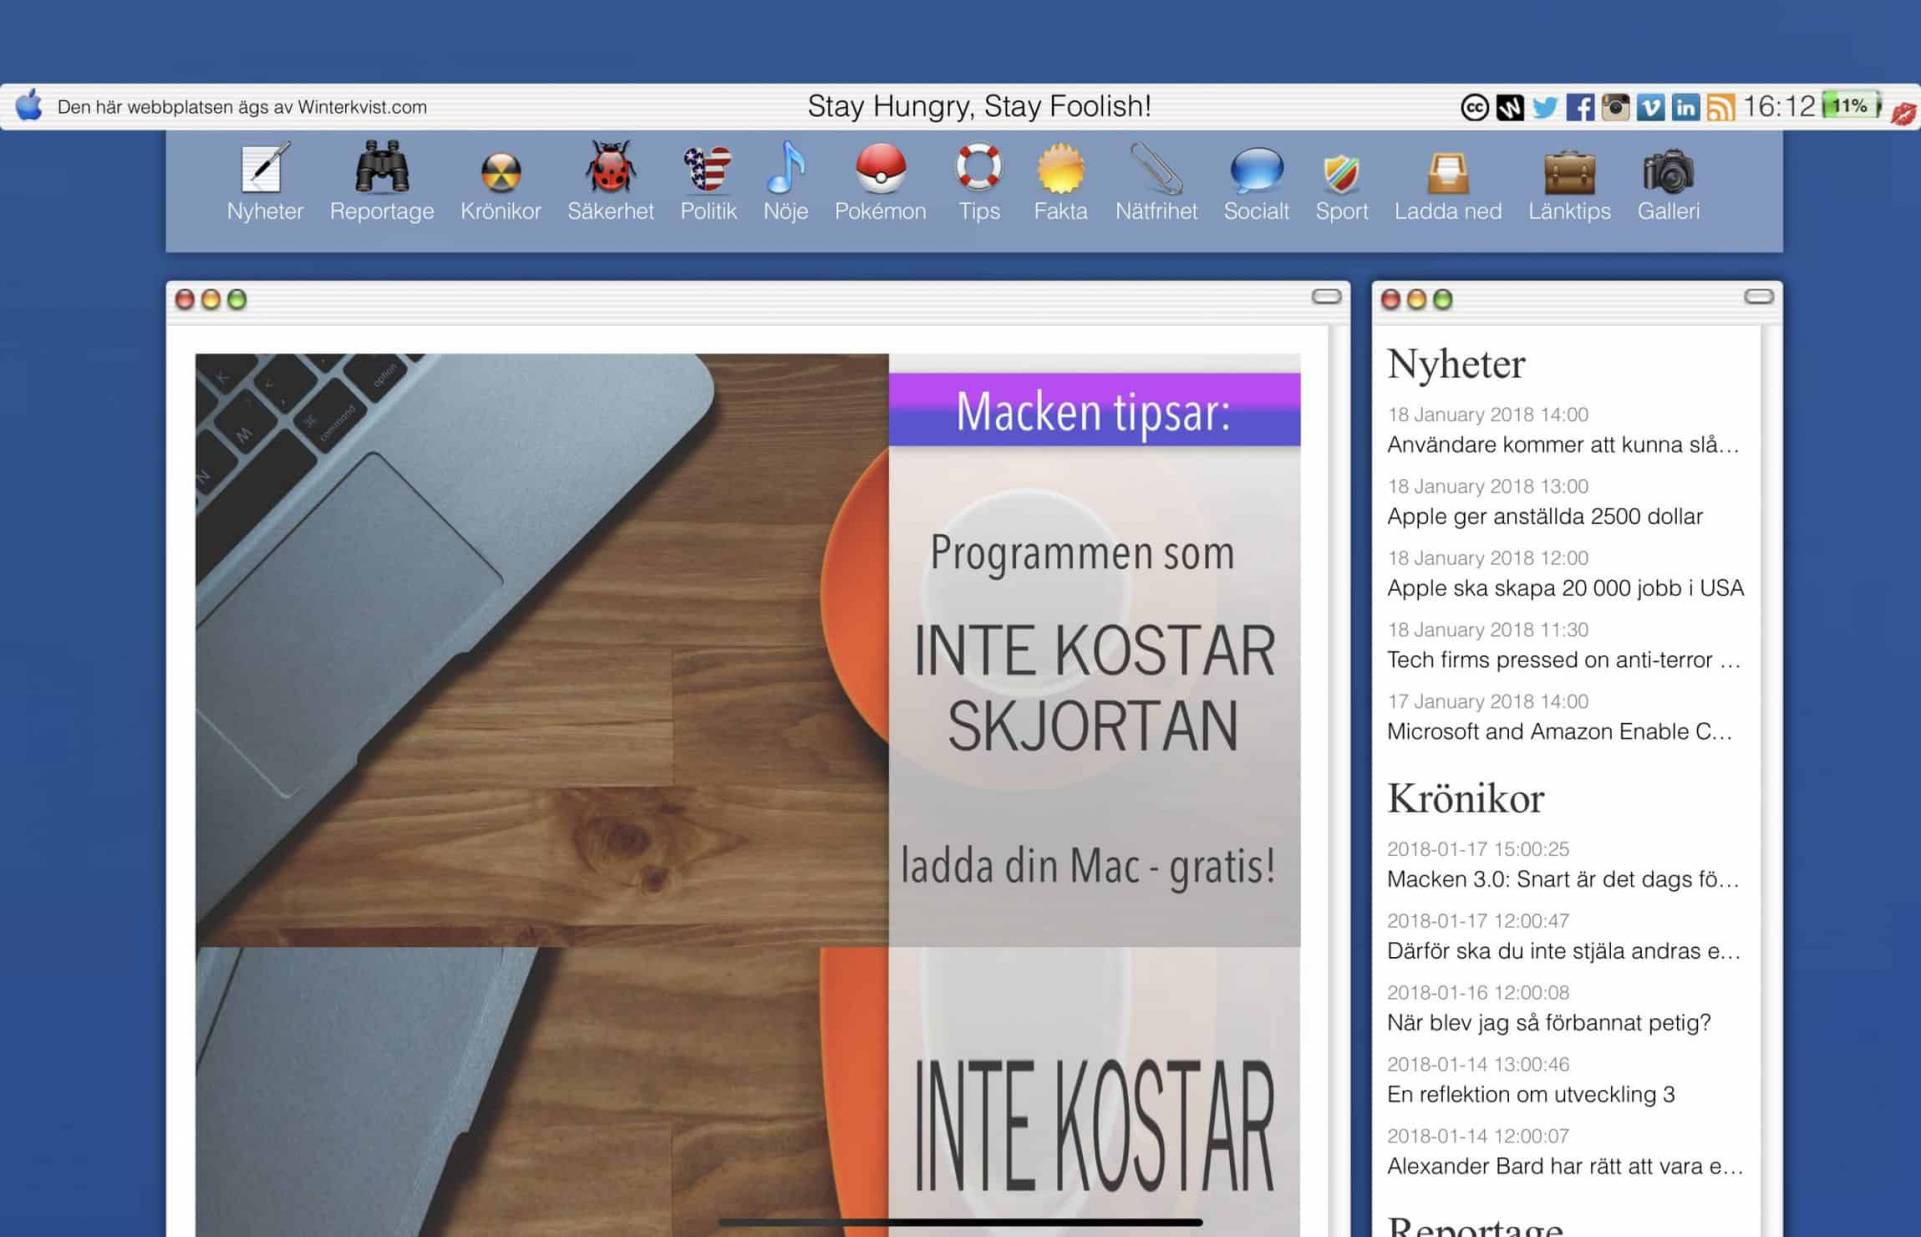Click the black W icon
Screen dimensions: 1921x1237
[x=1509, y=107]
